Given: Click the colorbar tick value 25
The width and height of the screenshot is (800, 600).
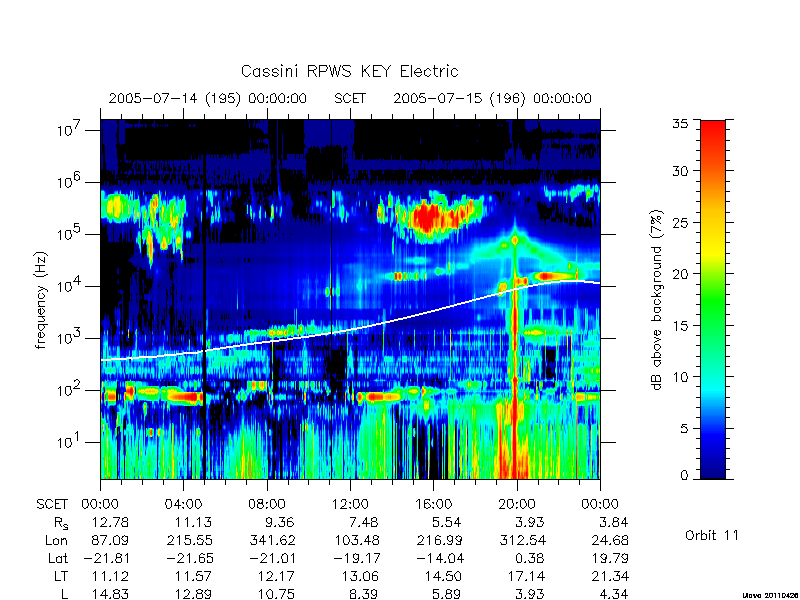Looking at the screenshot, I should tap(680, 223).
